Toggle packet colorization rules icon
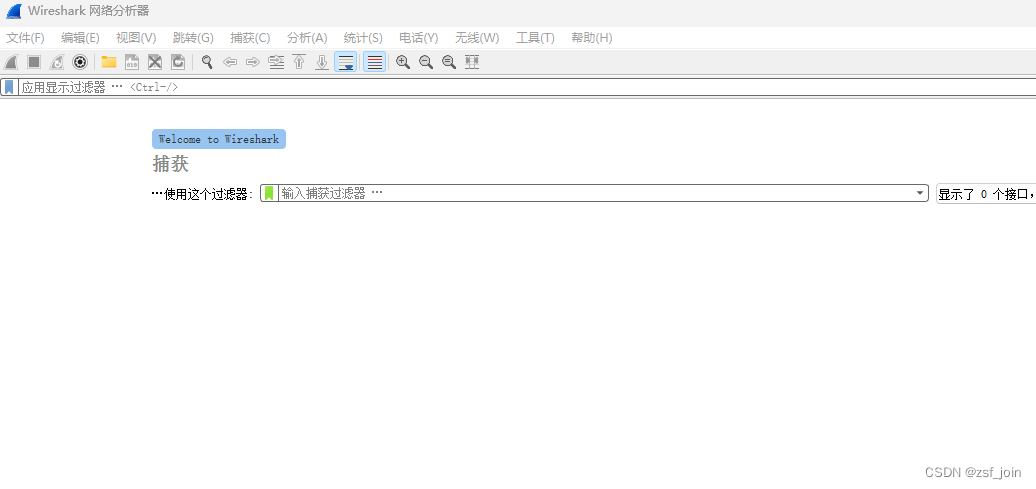1036x489 pixels. 375,62
